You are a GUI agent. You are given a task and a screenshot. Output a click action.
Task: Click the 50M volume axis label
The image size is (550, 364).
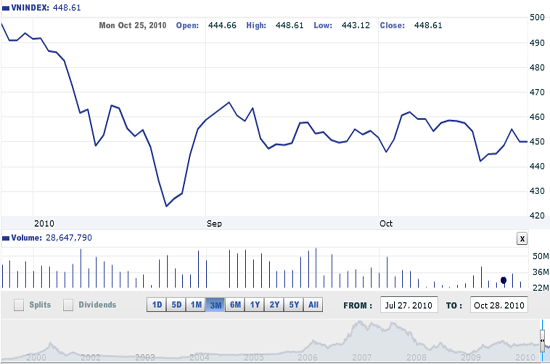tap(541, 256)
